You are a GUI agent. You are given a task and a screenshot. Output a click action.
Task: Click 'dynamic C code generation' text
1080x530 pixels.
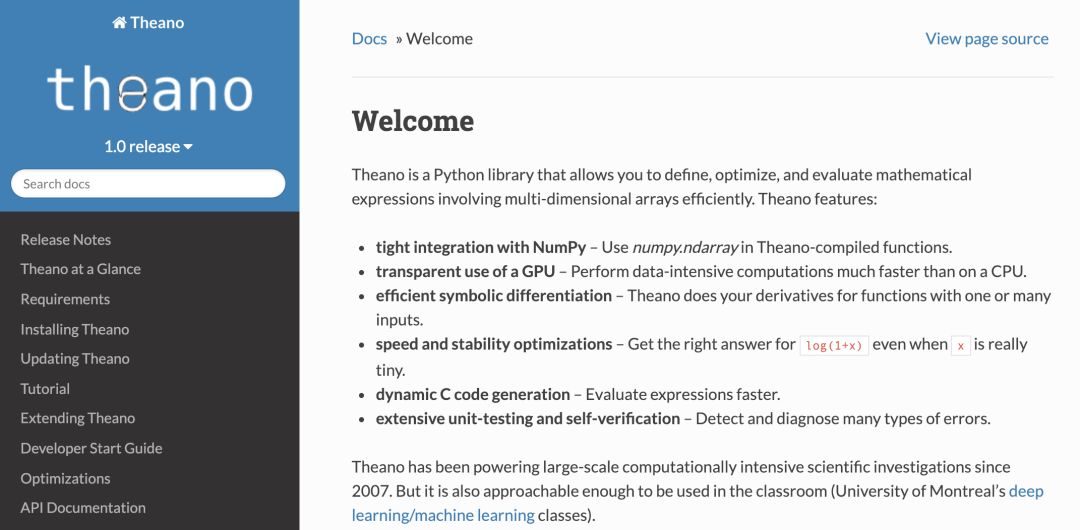click(472, 394)
